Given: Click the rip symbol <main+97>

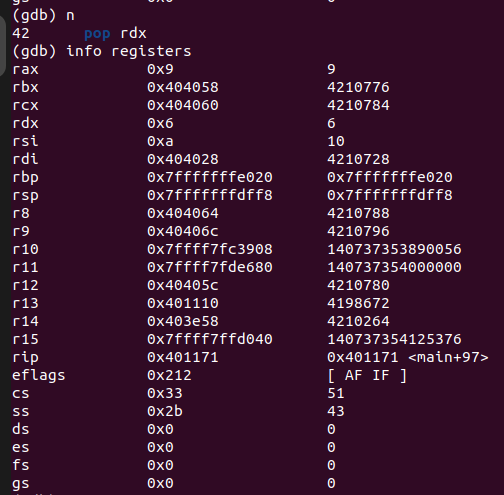Looking at the screenshot, I should tap(448, 357).
